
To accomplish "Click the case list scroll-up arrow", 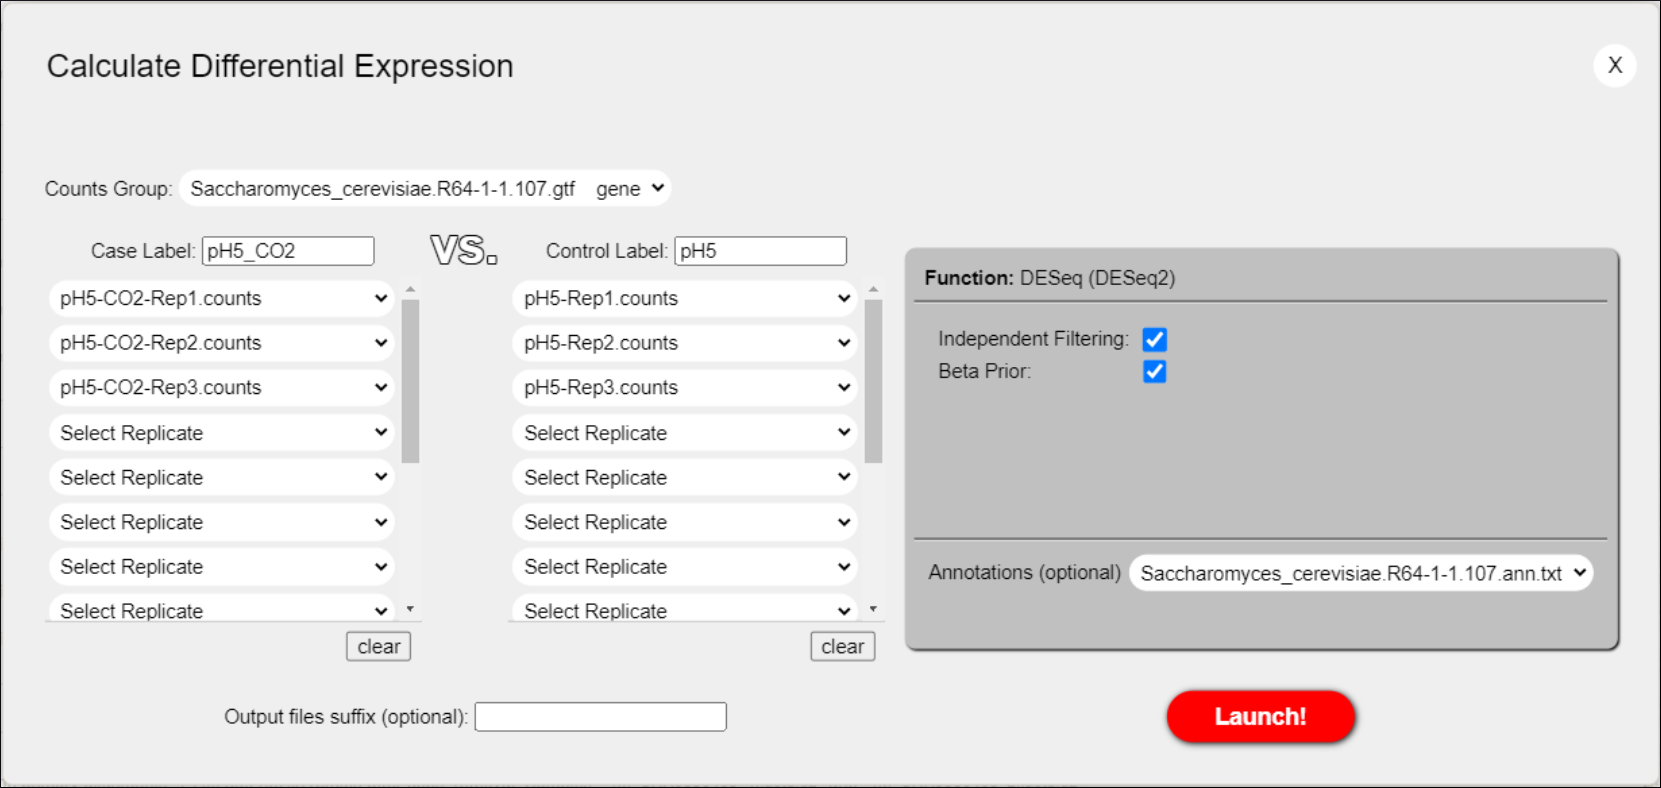I will tap(410, 290).
